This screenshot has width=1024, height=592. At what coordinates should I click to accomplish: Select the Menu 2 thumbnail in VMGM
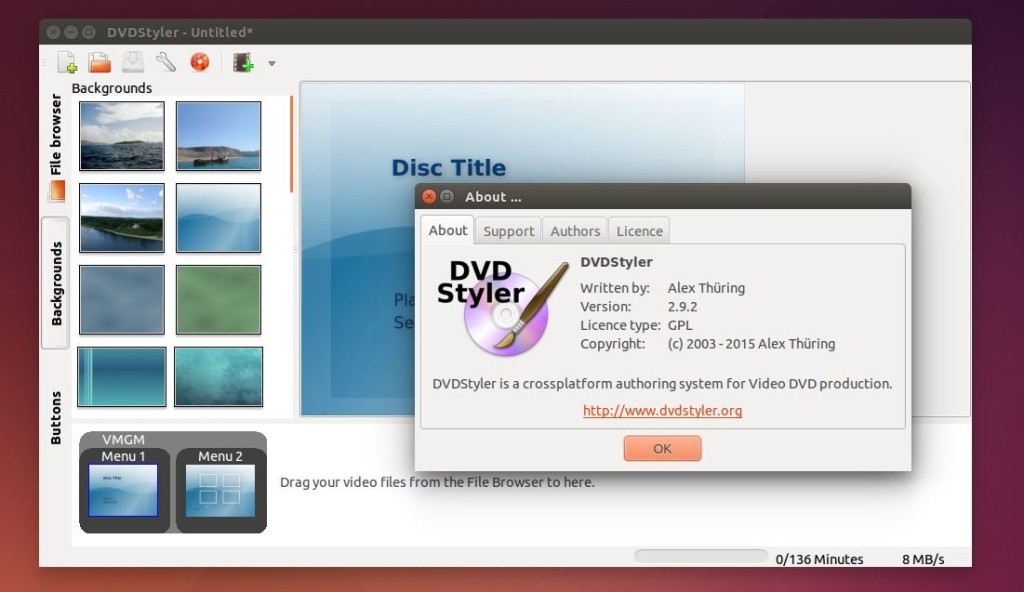point(220,490)
